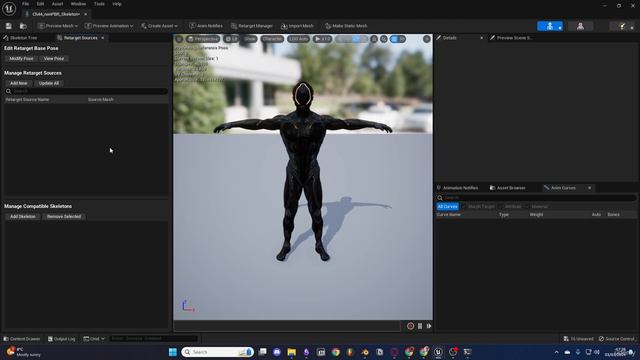Image resolution: width=640 pixels, height=360 pixels.
Task: Click Browse to asset icon in toolbar
Action: coord(23,26)
